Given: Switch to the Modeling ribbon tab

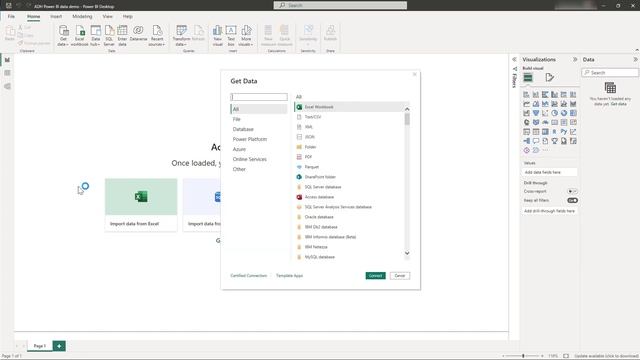Looking at the screenshot, I should coord(82,16).
